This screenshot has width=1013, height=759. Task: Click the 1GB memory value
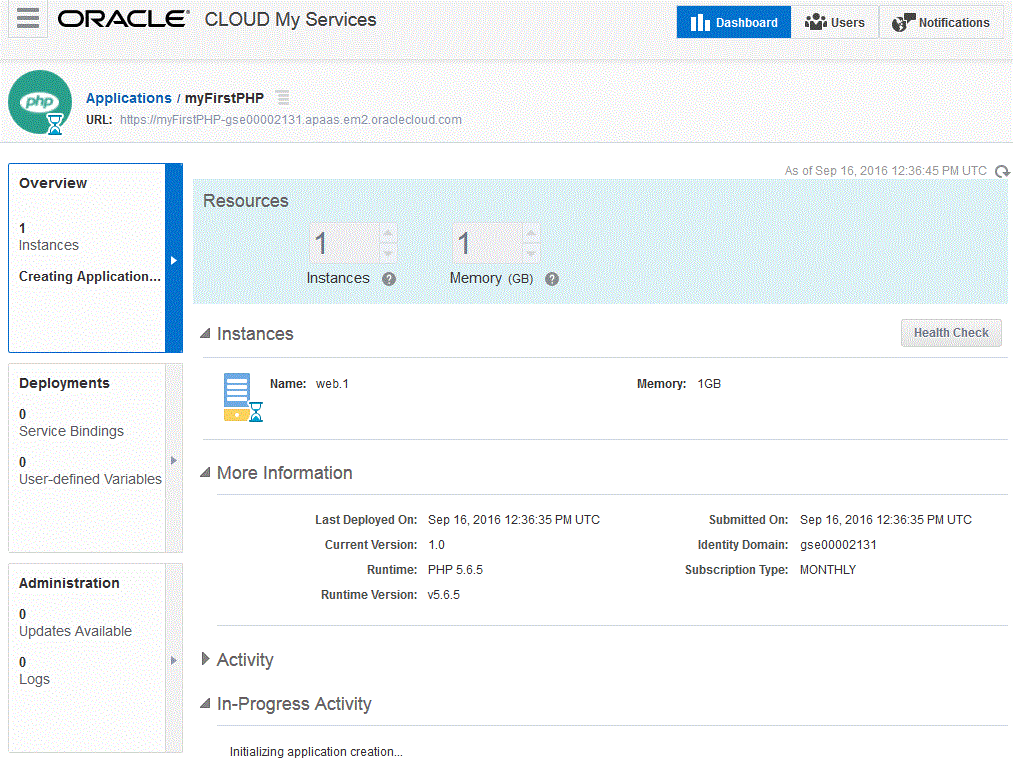709,384
